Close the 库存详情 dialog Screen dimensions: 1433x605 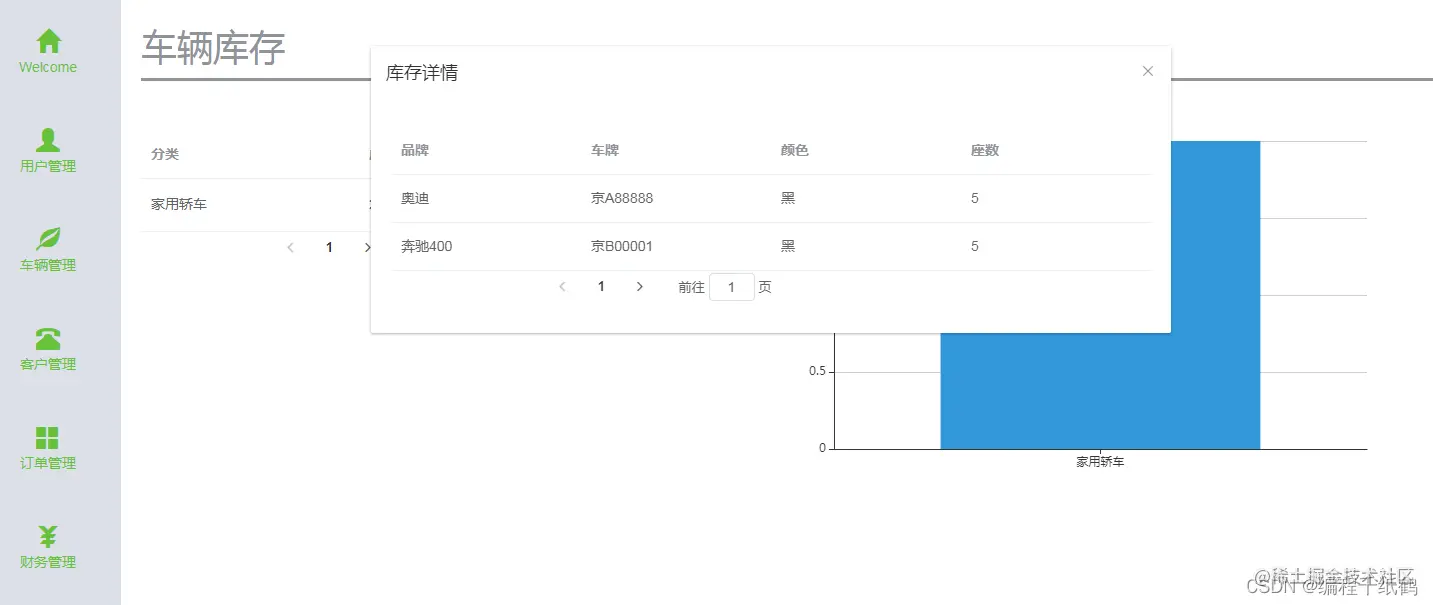coord(1148,71)
